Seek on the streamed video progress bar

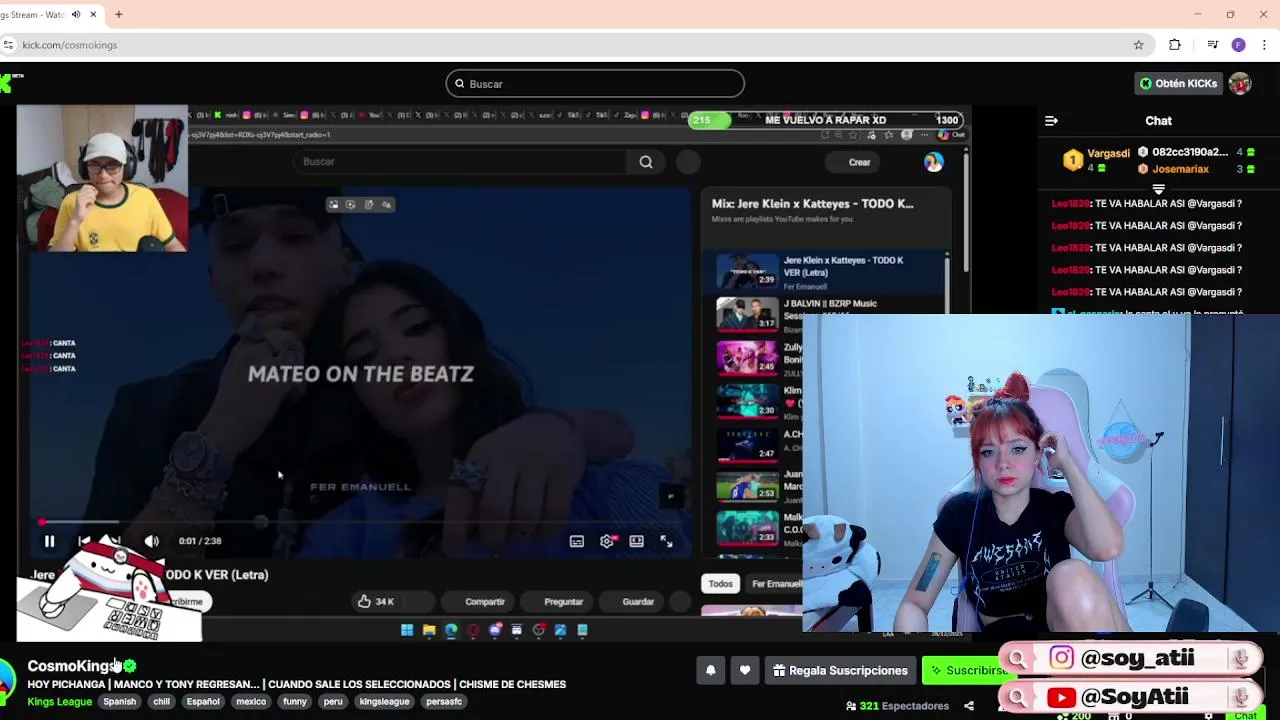[360, 522]
